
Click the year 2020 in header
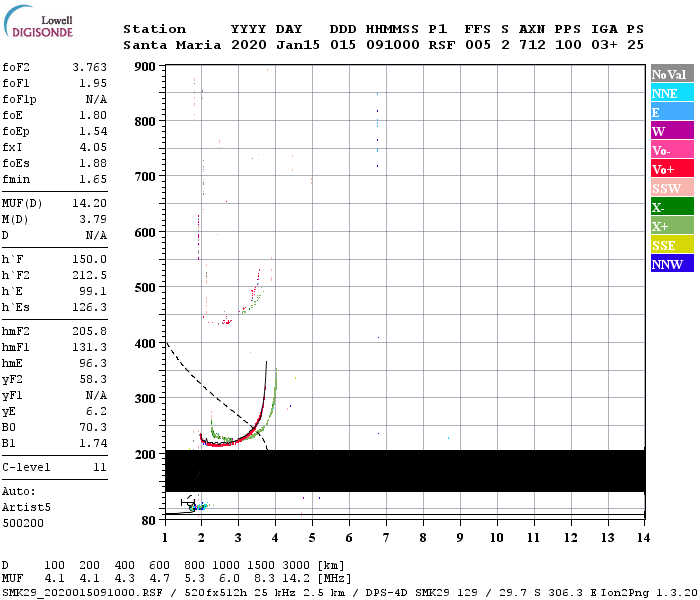[x=249, y=45]
